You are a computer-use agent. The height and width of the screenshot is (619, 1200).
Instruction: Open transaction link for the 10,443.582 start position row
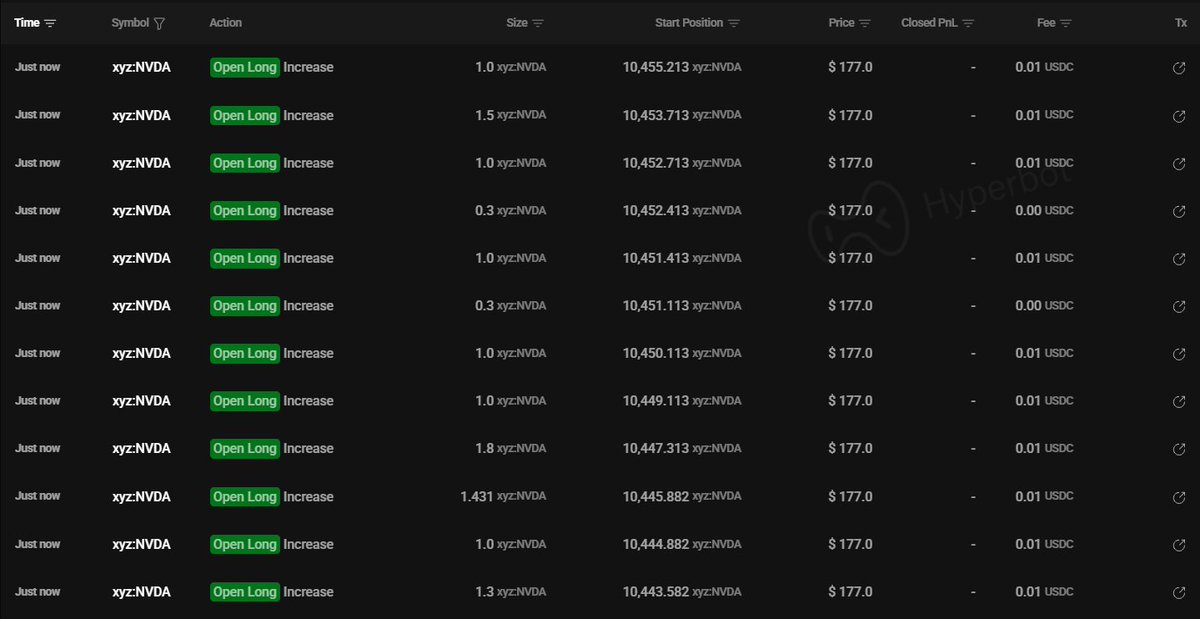(1179, 592)
